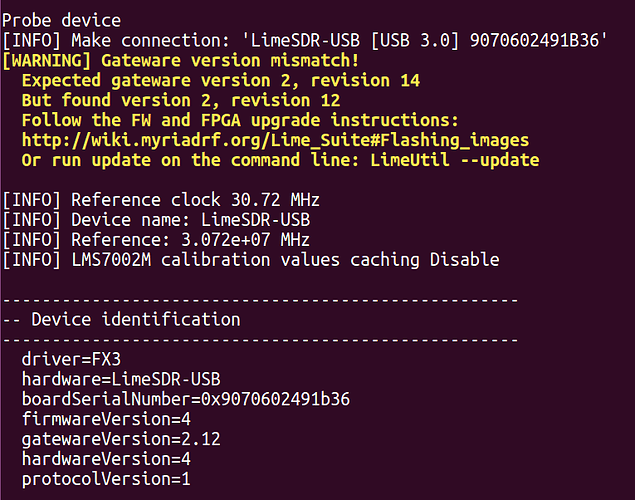
Task: Open the wiki.myriadrf.org Flashing_images link
Action: [275, 140]
